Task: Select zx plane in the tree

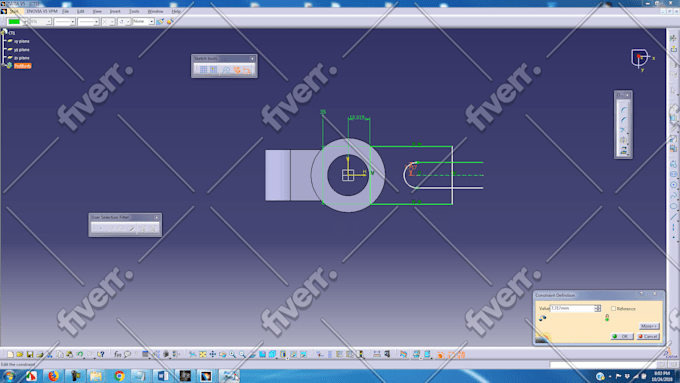Action: [x=21, y=58]
